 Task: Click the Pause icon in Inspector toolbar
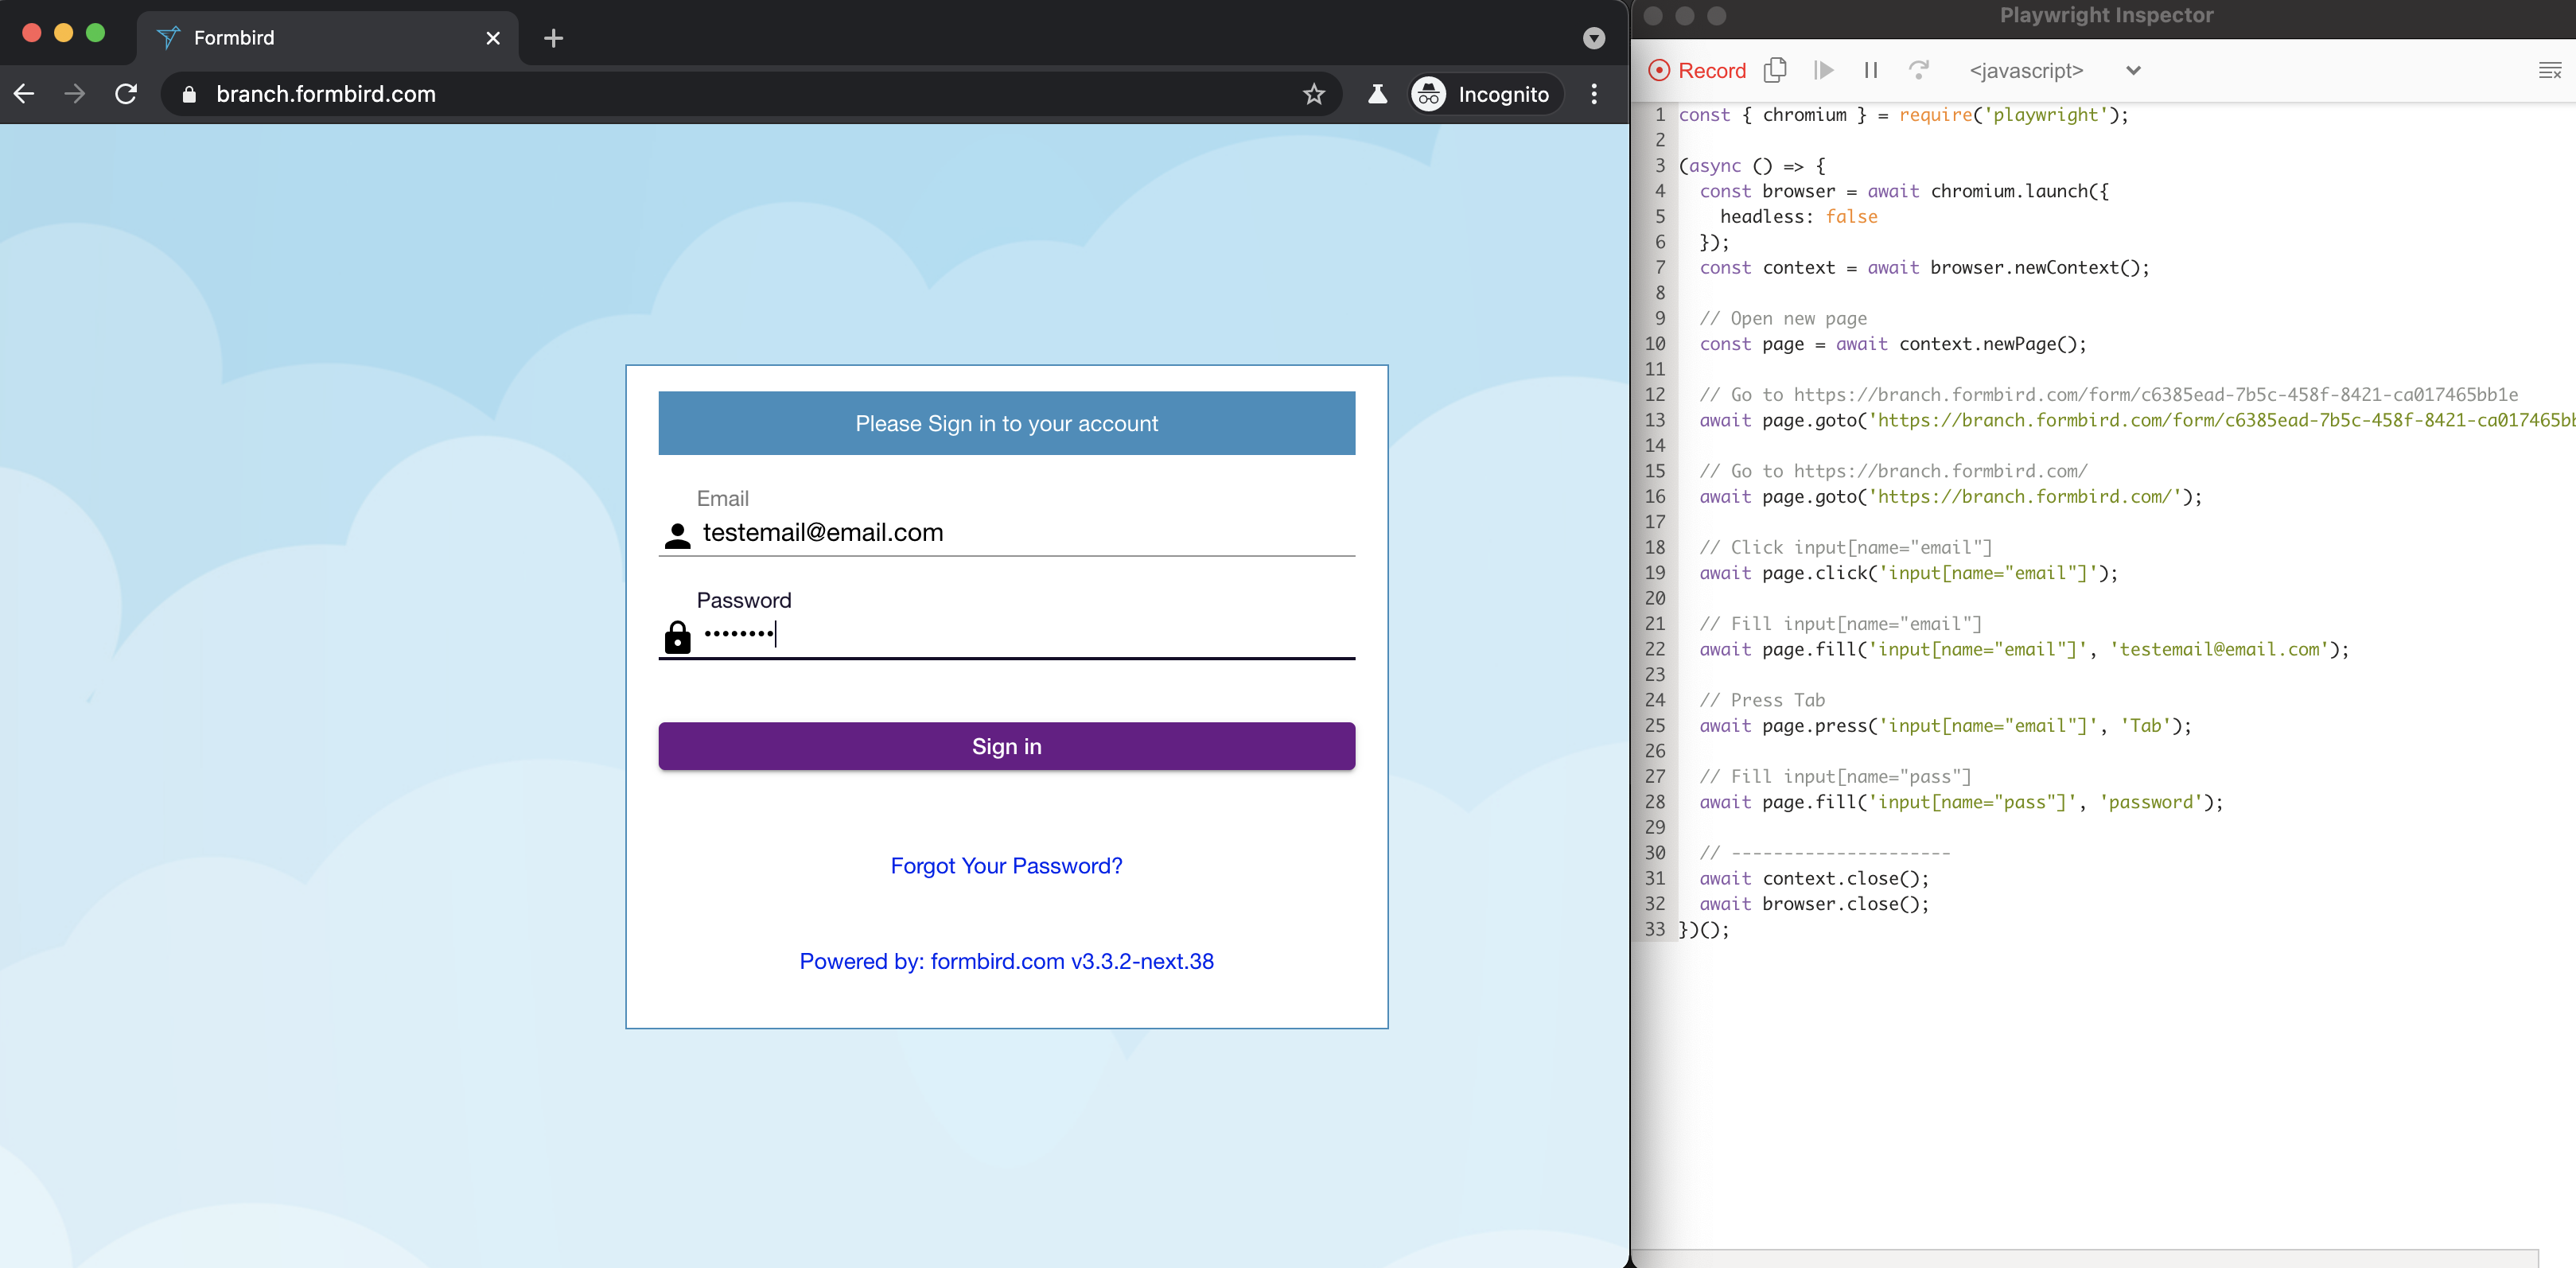pyautogui.click(x=1870, y=70)
